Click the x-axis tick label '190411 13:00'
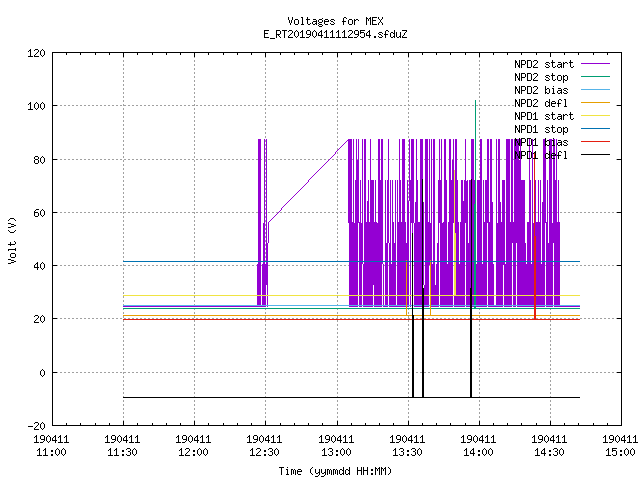The image size is (640, 480). [x=336, y=446]
